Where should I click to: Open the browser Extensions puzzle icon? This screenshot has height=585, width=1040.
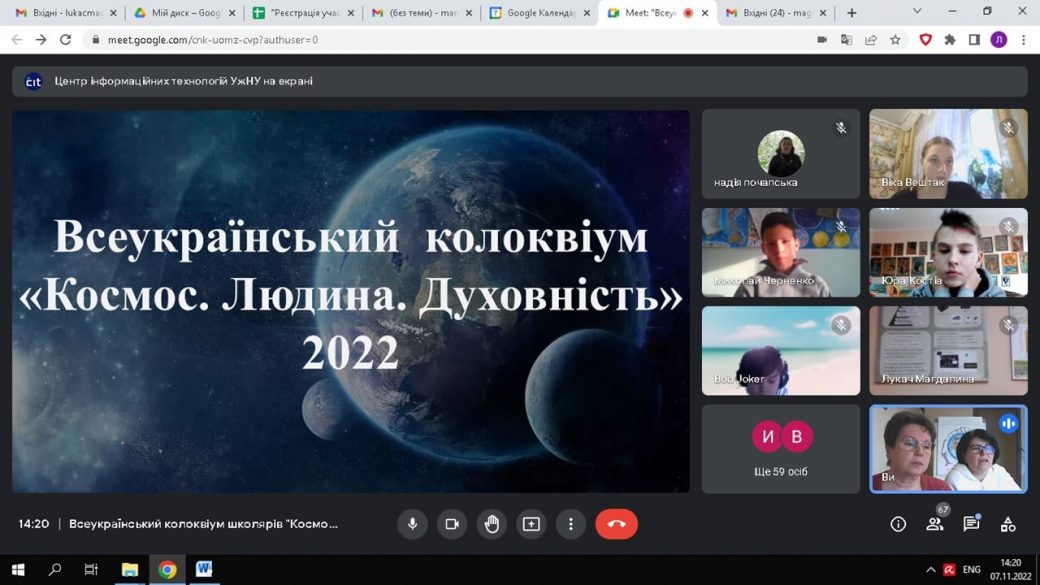[950, 40]
